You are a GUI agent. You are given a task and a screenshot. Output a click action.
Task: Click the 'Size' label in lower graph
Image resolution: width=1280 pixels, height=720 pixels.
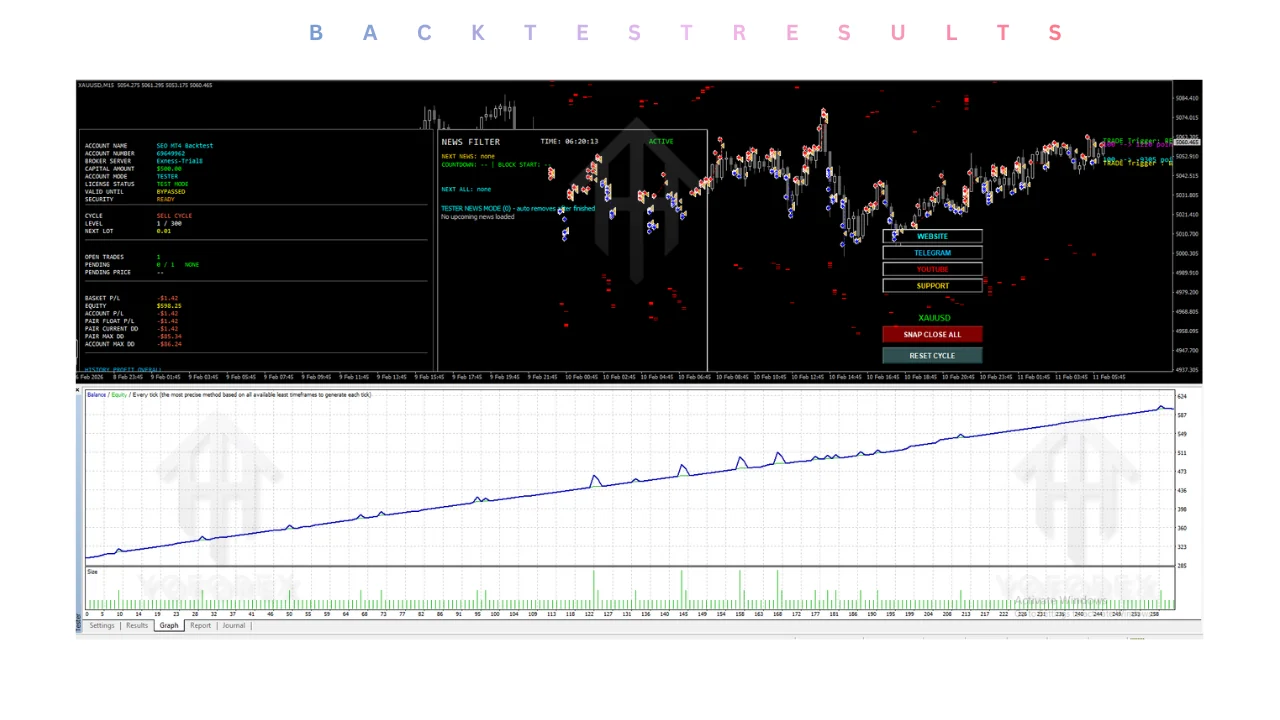(92, 572)
